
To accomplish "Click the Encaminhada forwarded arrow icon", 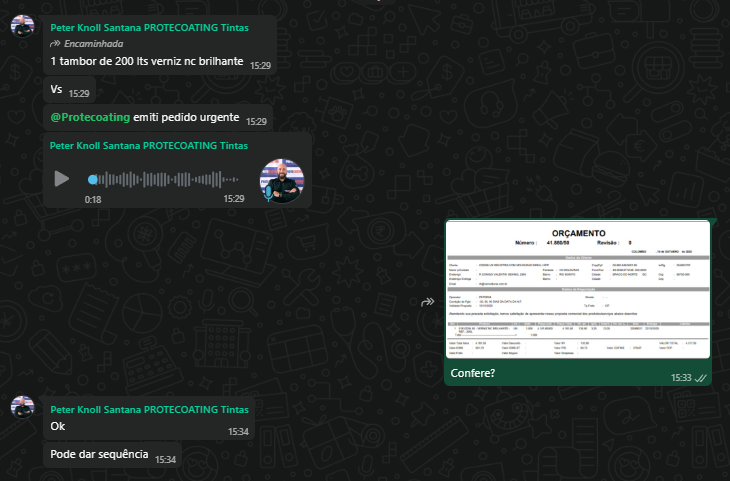I will (56, 45).
